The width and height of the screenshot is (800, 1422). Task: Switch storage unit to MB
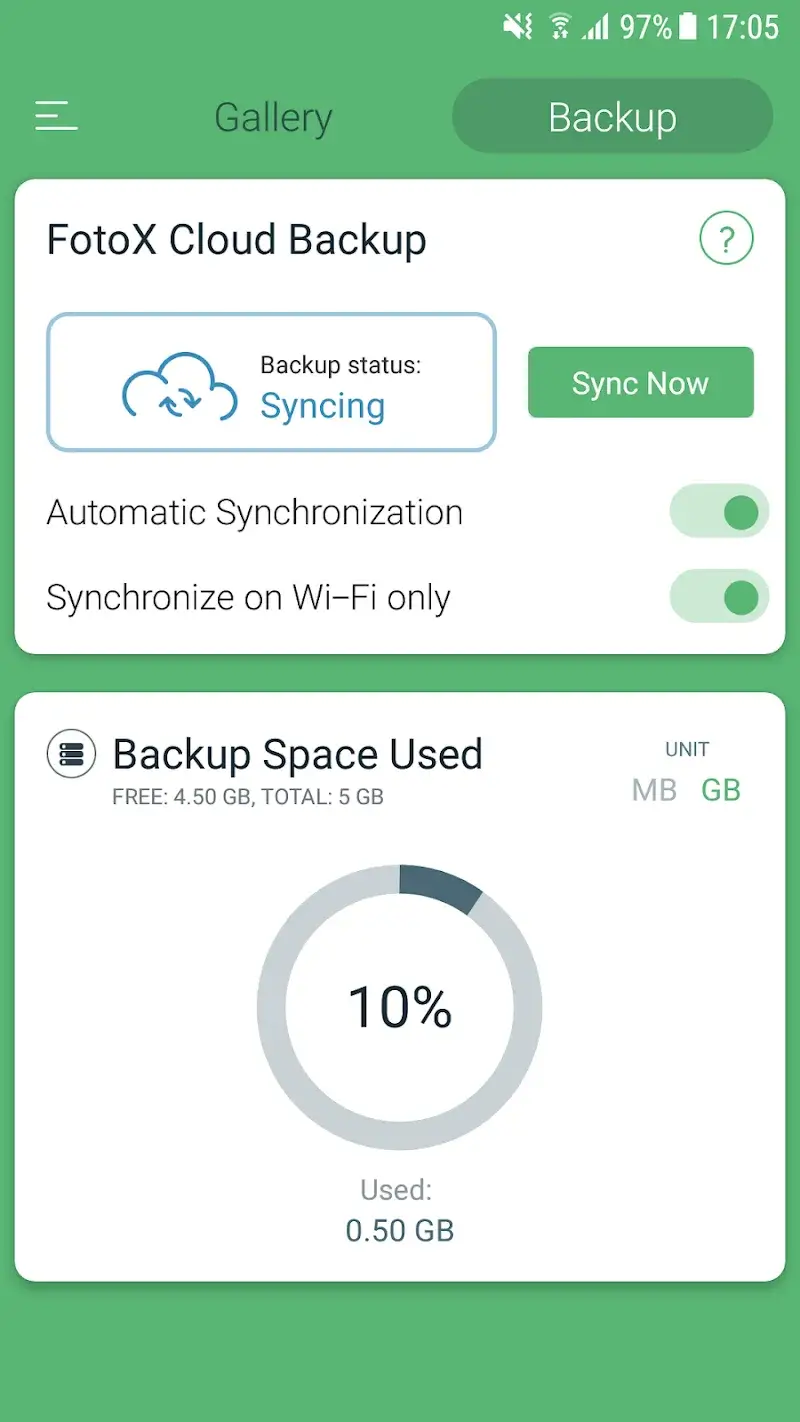coord(653,790)
